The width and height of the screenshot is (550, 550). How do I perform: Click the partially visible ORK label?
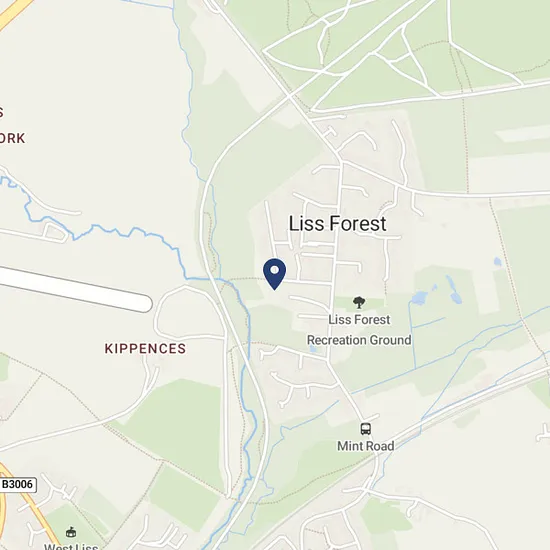(12, 138)
